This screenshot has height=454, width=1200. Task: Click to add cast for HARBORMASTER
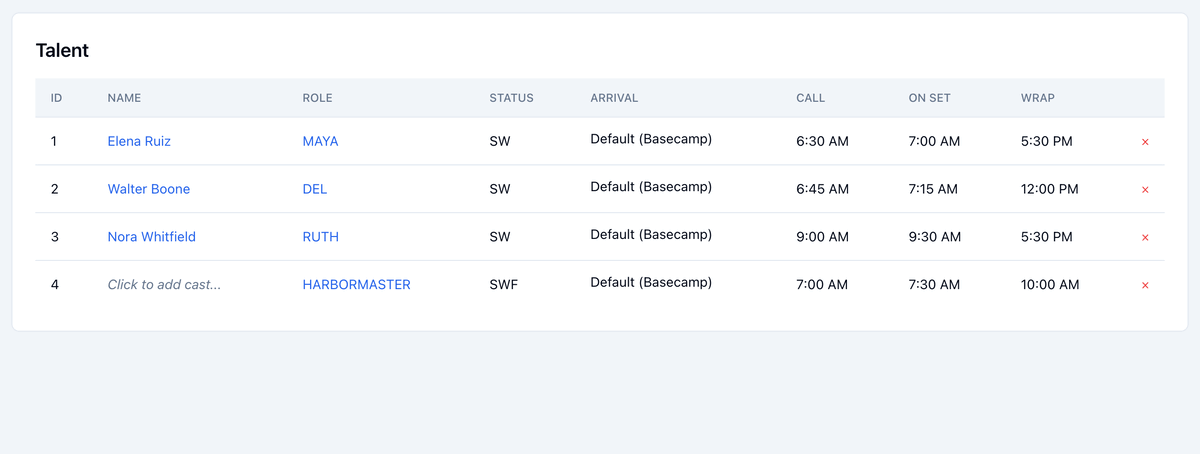click(165, 285)
